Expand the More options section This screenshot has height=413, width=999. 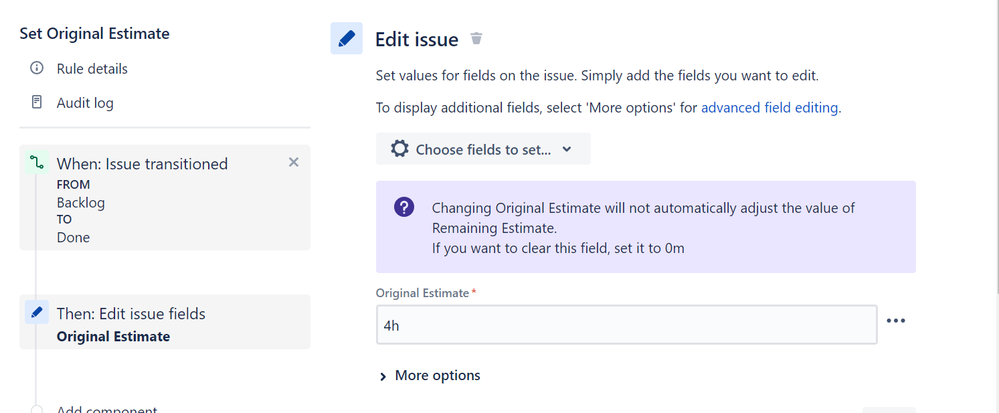430,375
